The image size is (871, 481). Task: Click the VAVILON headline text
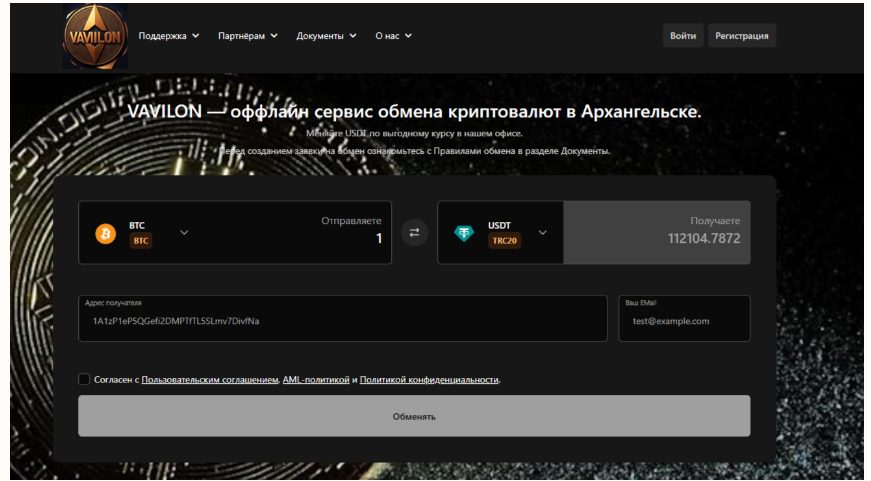click(414, 112)
